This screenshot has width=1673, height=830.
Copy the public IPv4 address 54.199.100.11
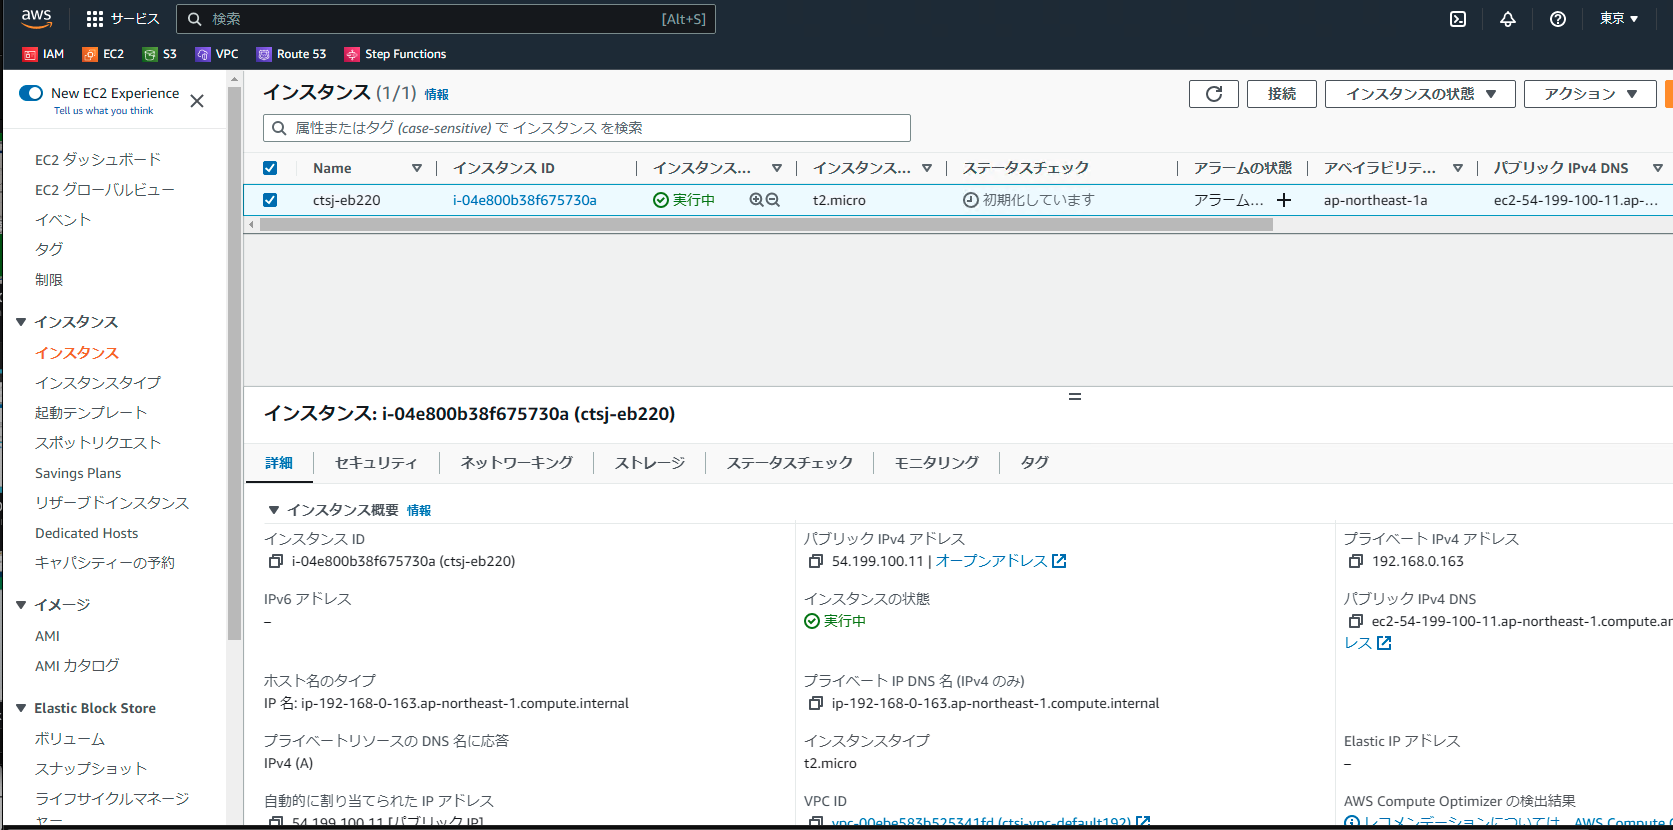click(816, 562)
